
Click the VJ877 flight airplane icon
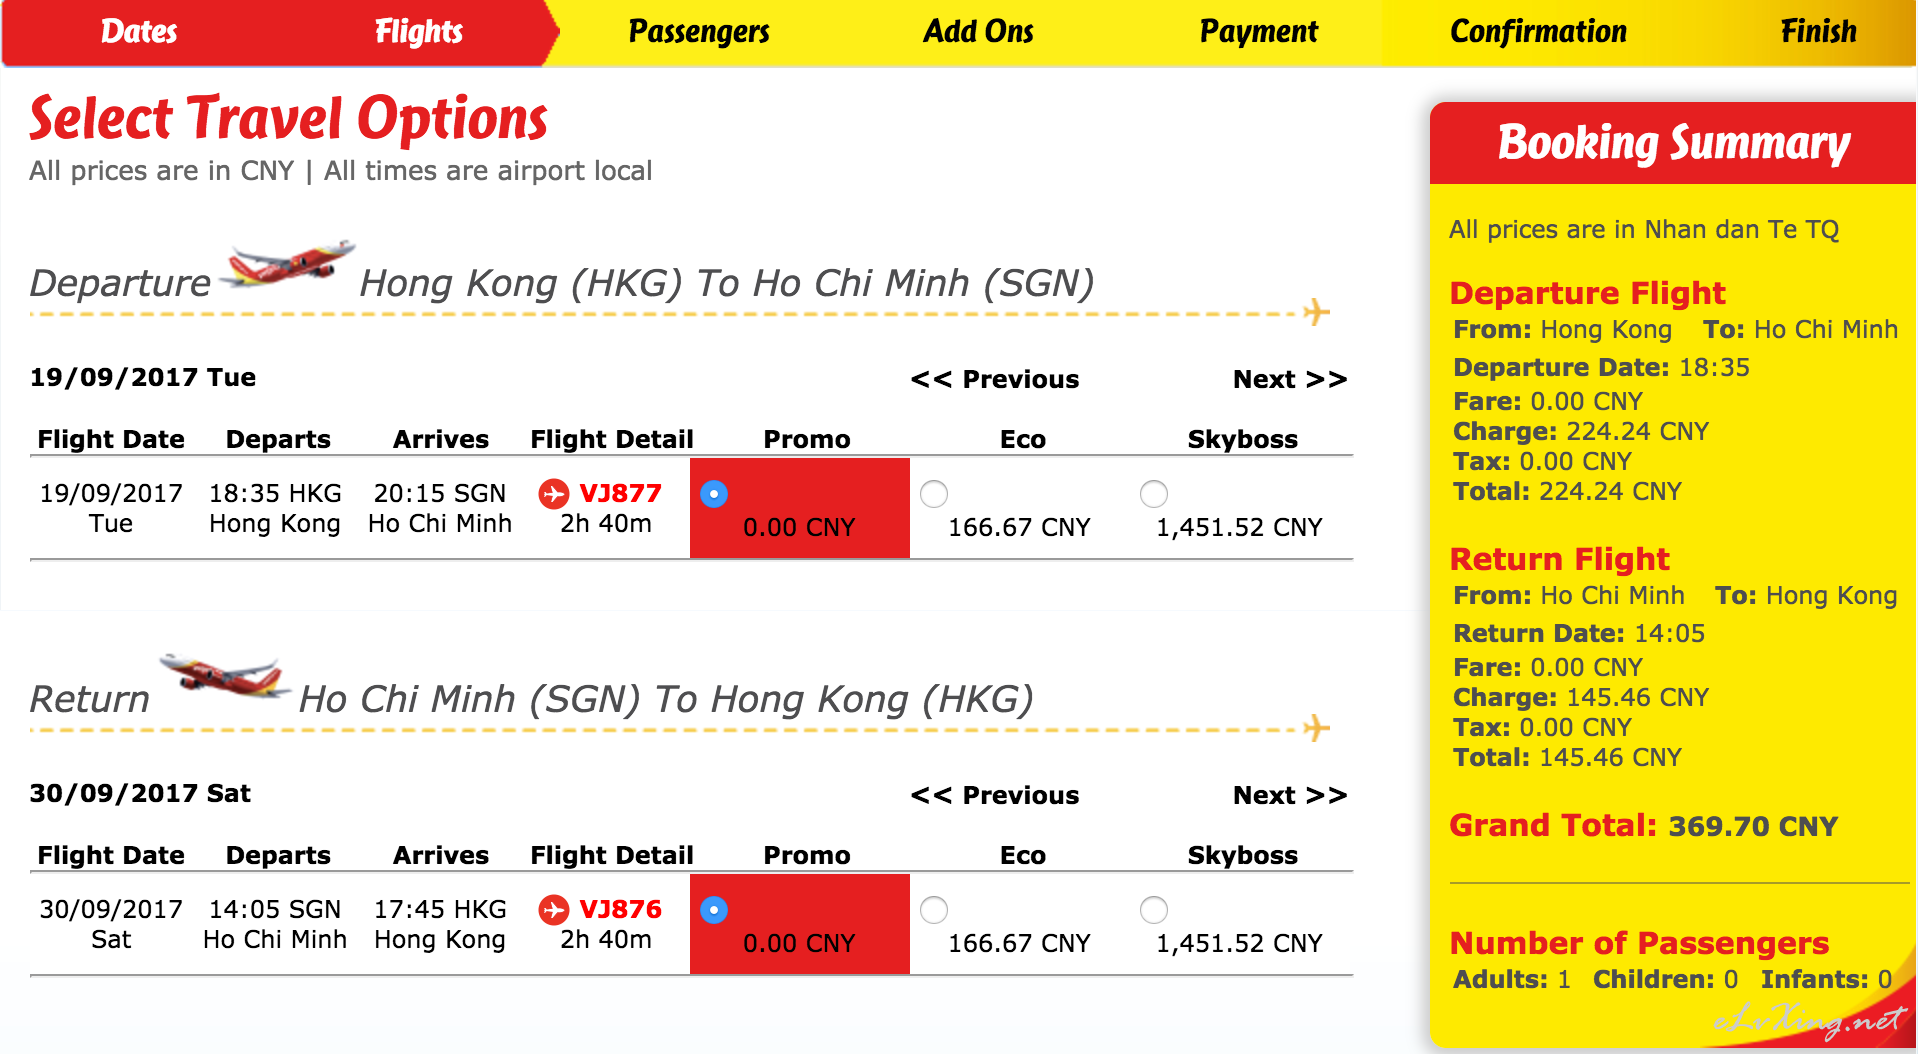click(x=553, y=493)
